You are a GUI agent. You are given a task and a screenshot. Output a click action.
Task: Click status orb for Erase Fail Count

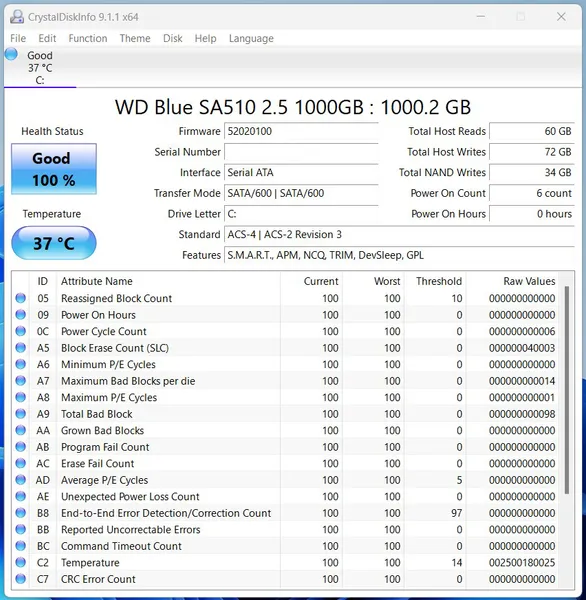21,463
